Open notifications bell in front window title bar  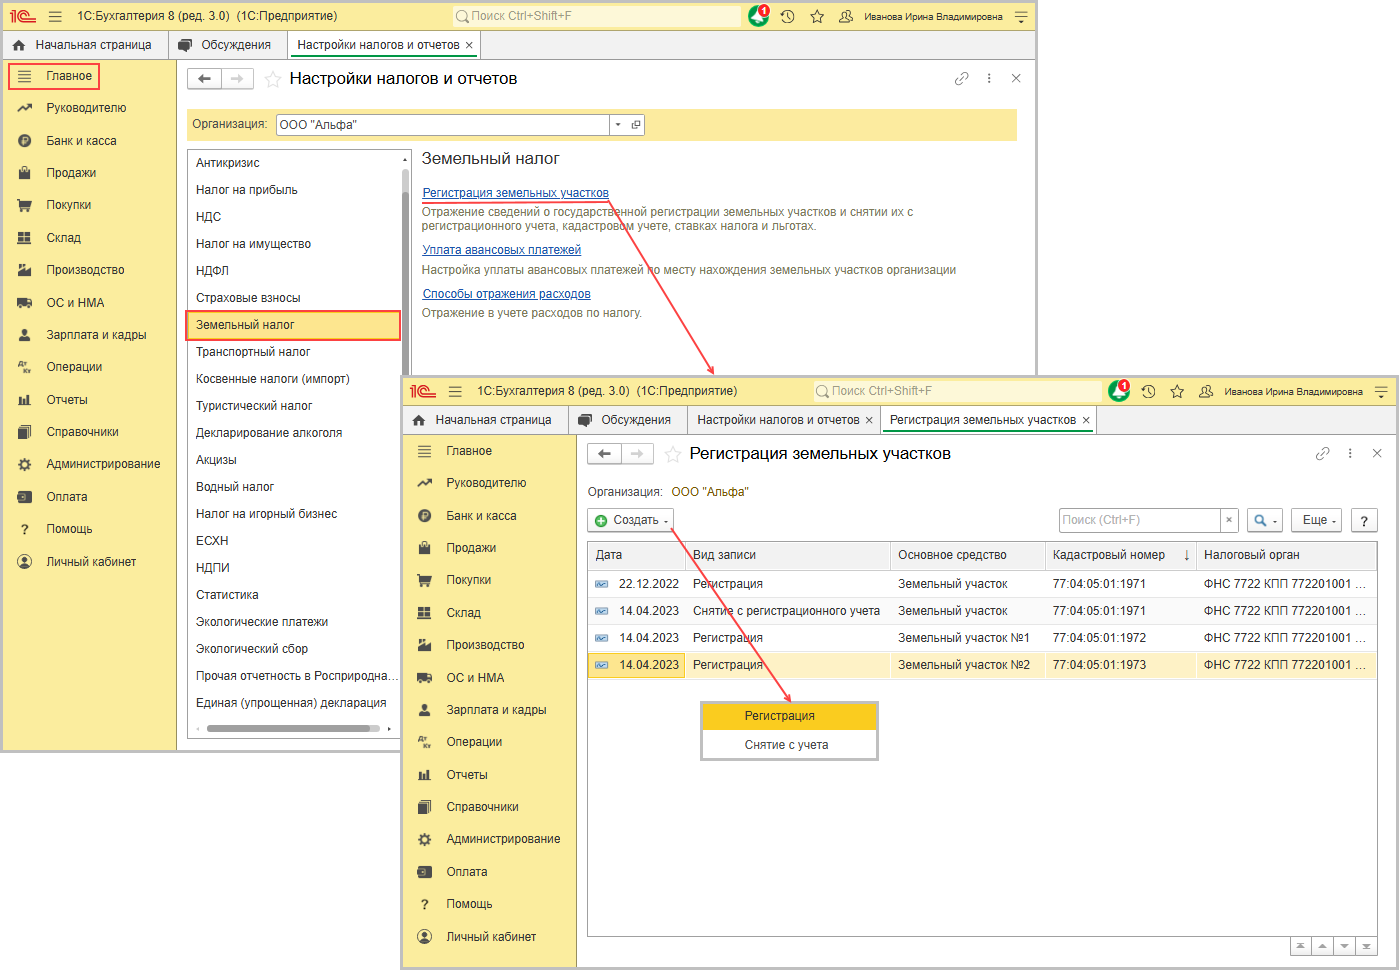(1119, 391)
